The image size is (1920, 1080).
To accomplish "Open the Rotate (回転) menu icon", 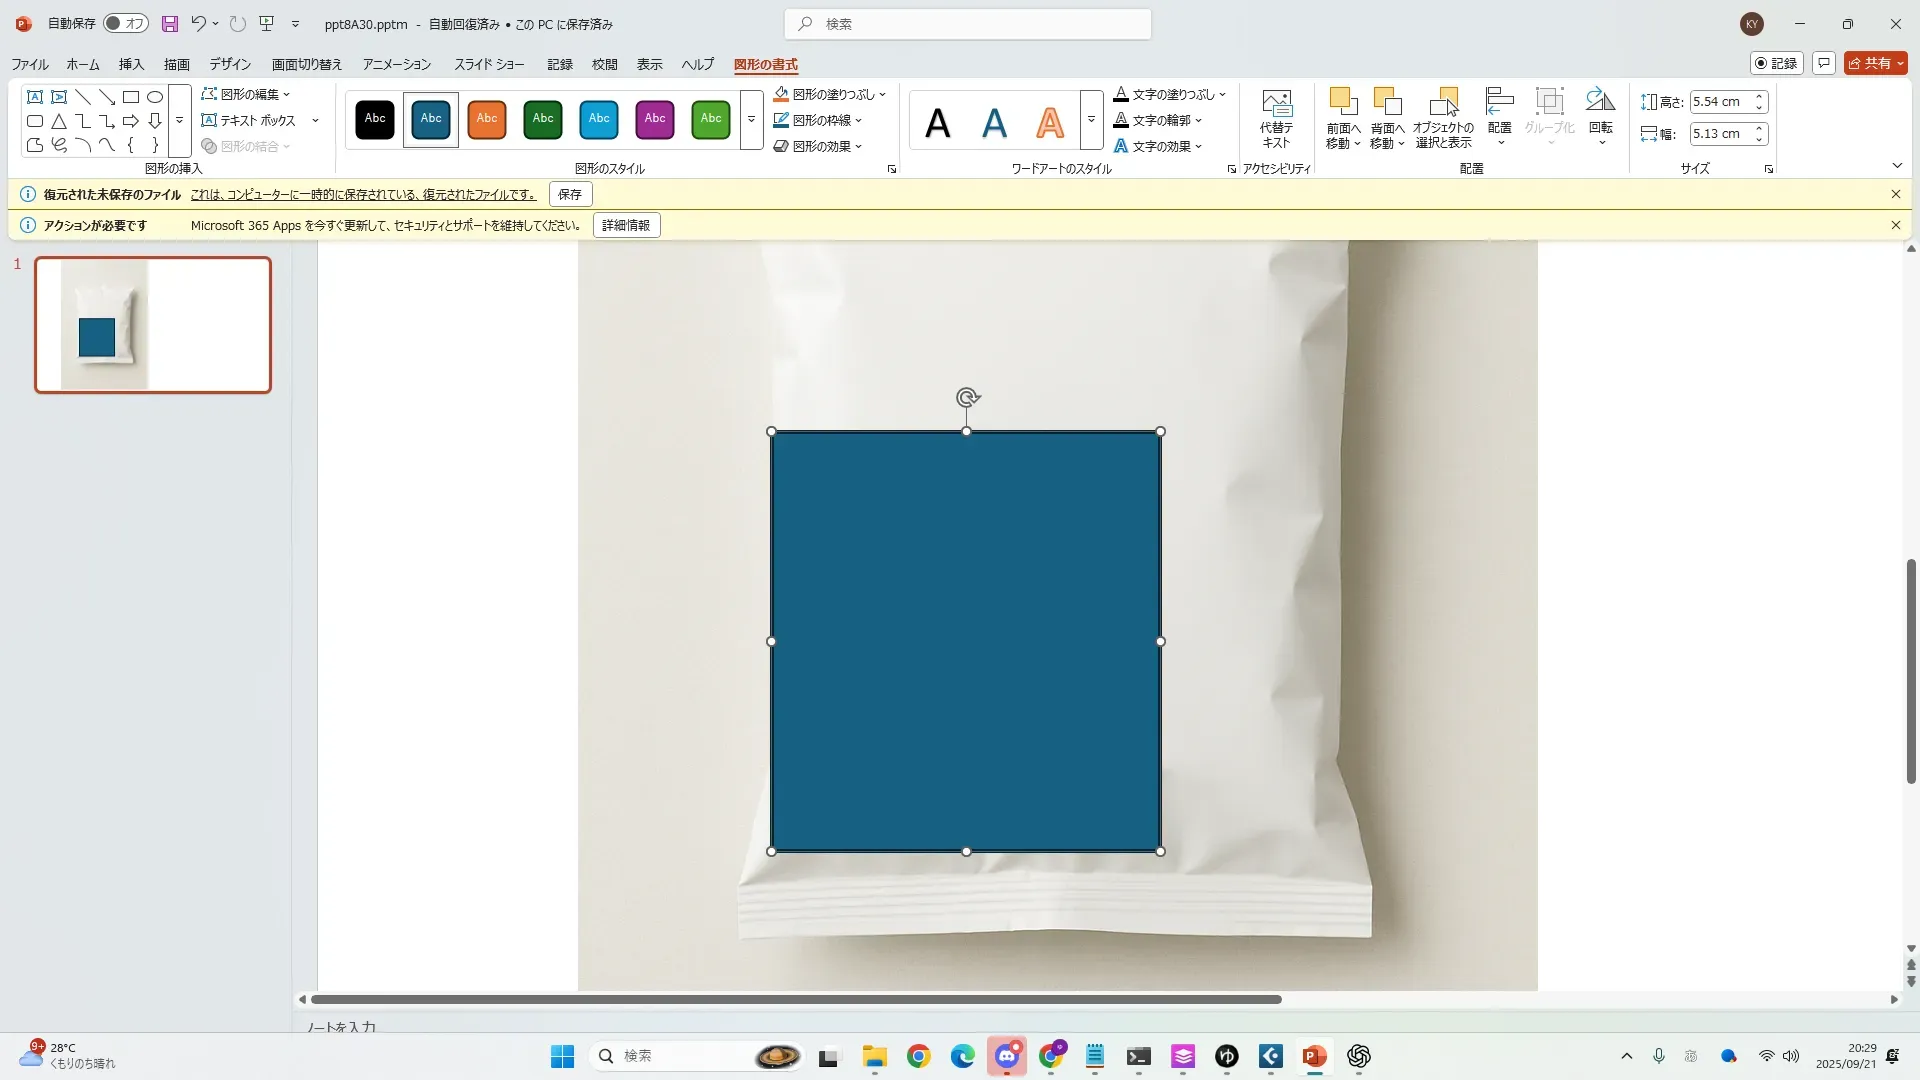I will pyautogui.click(x=1600, y=102).
